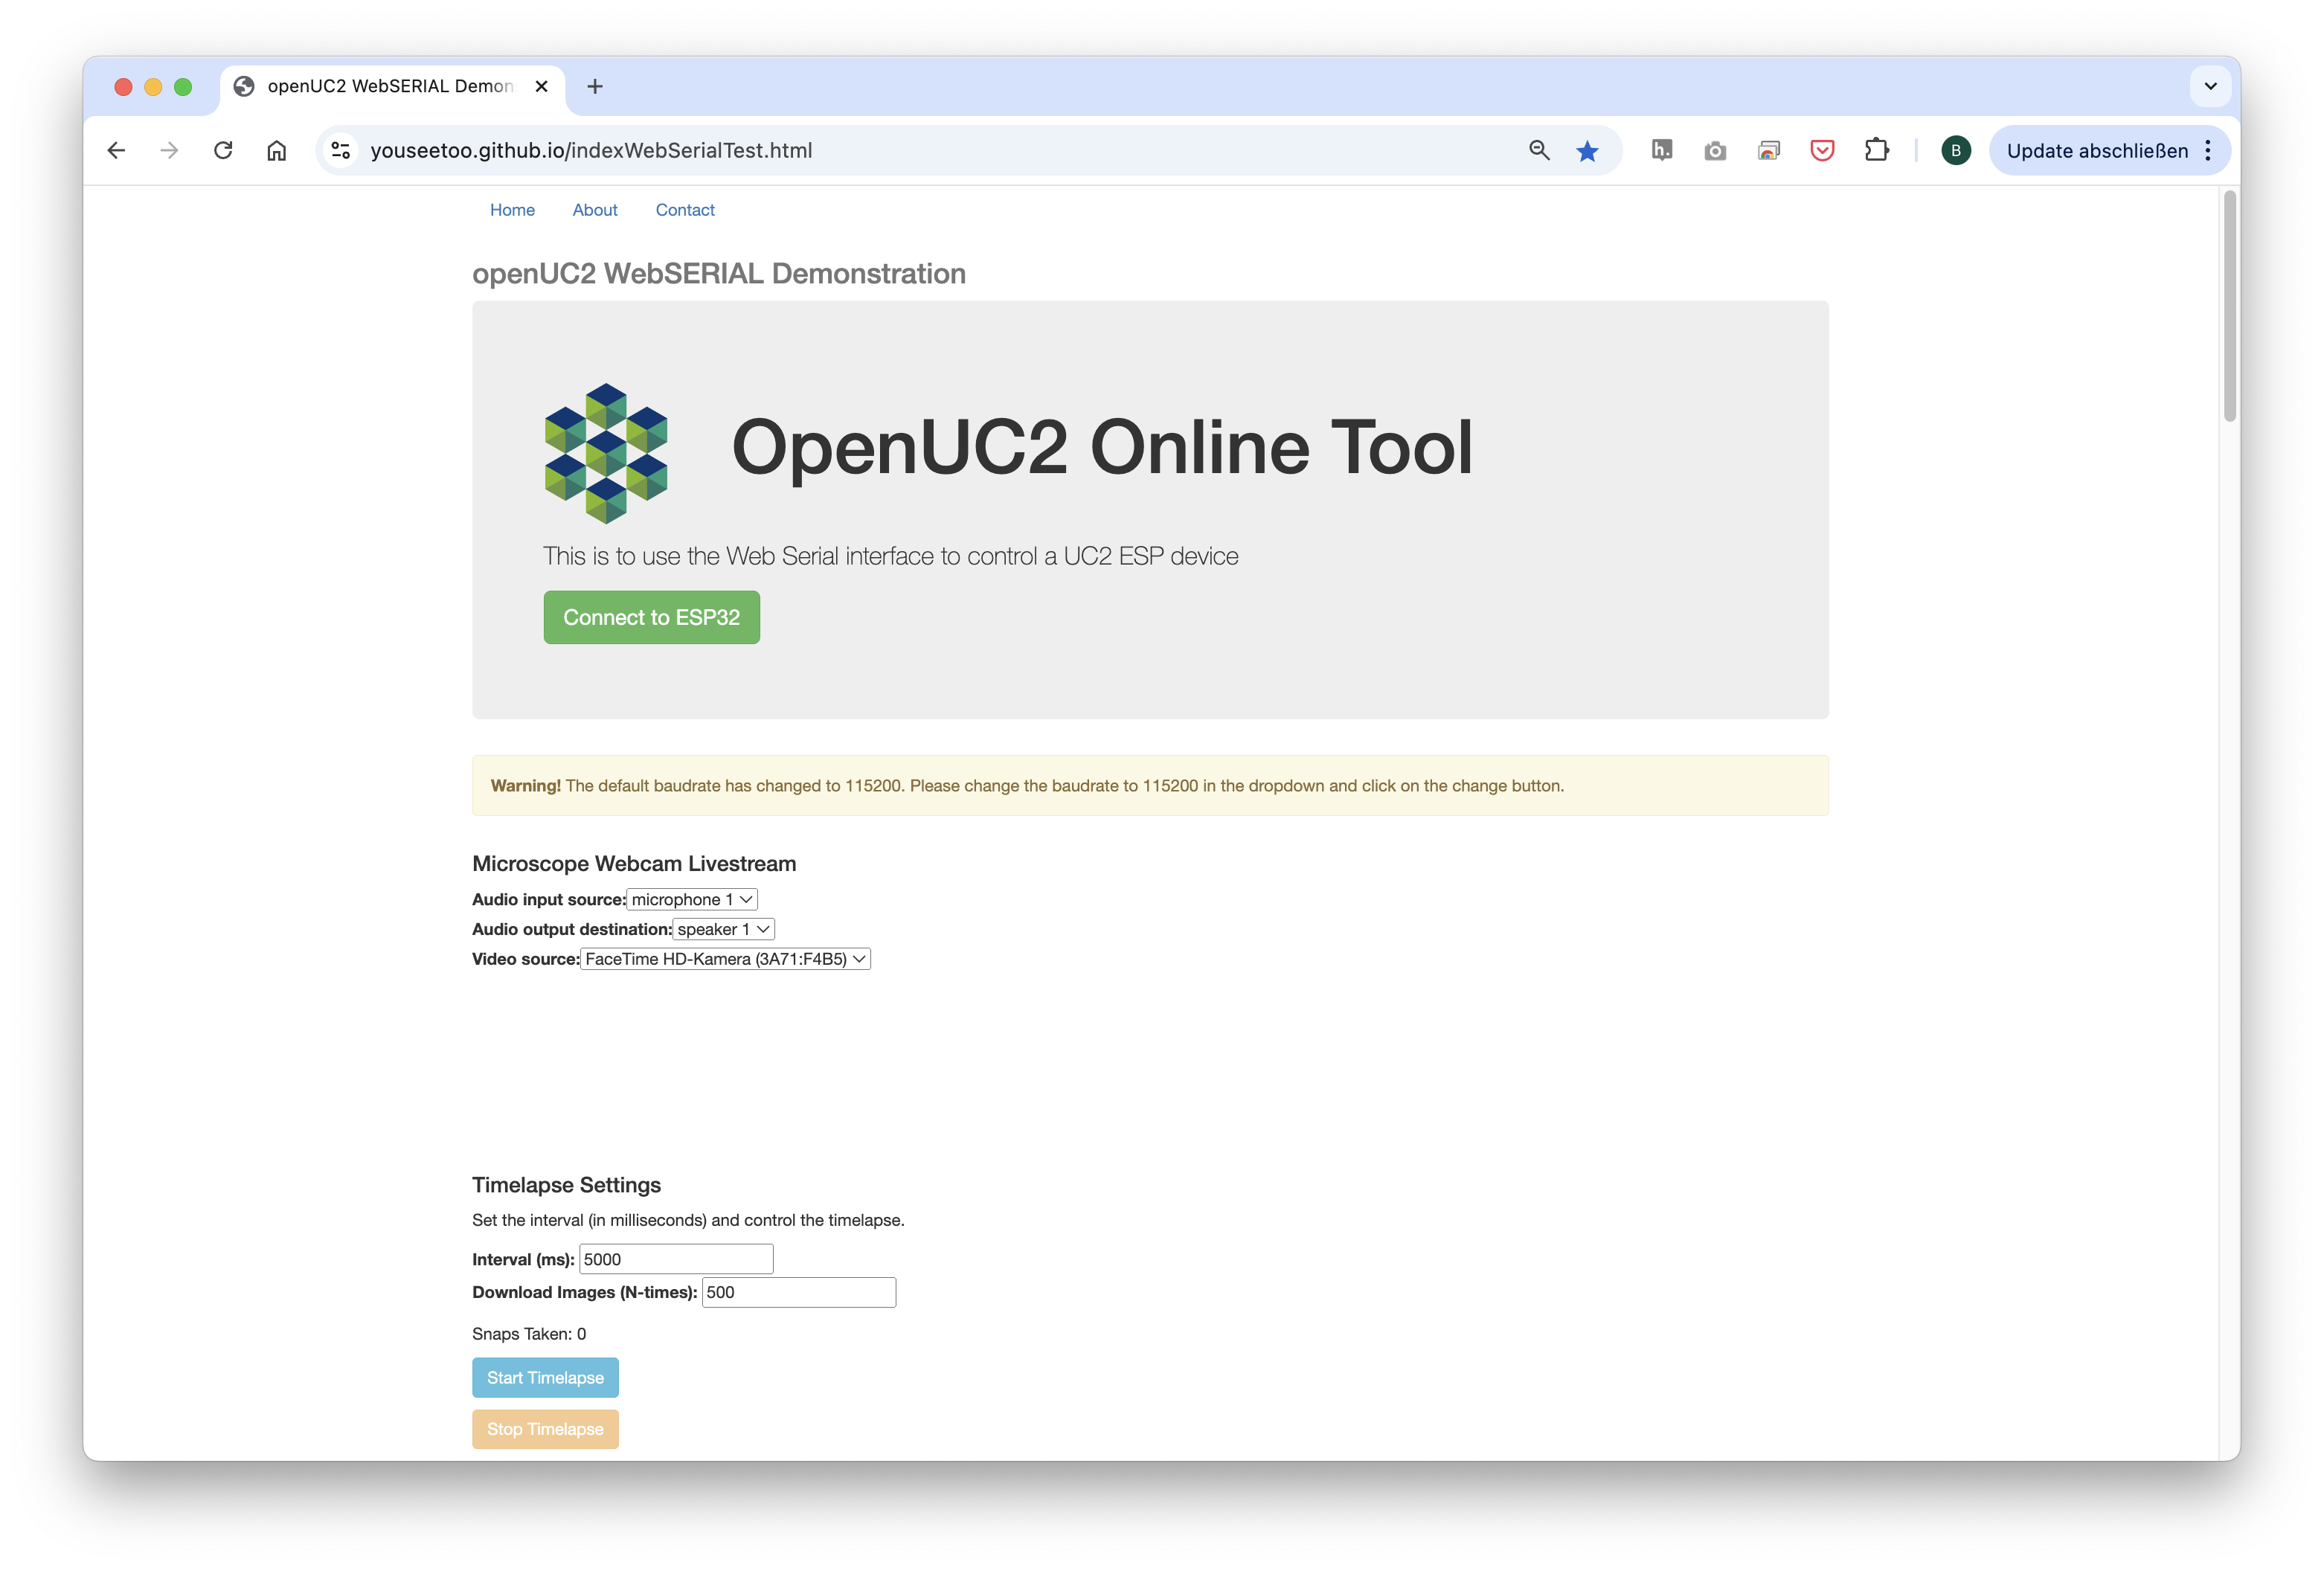Expand the Audio input source dropdown

[692, 899]
